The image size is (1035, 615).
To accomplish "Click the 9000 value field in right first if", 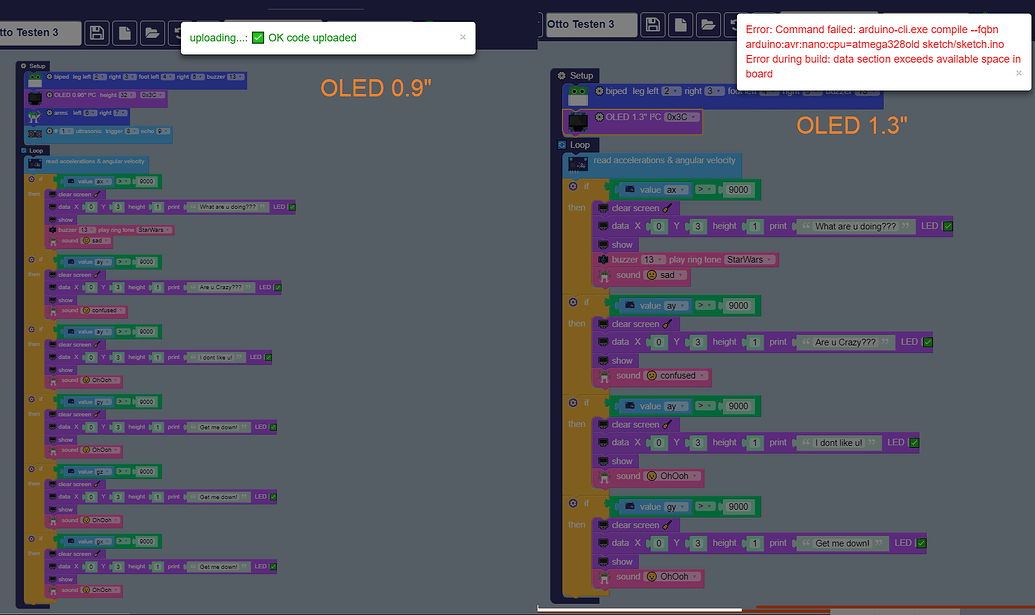I will [x=738, y=190].
